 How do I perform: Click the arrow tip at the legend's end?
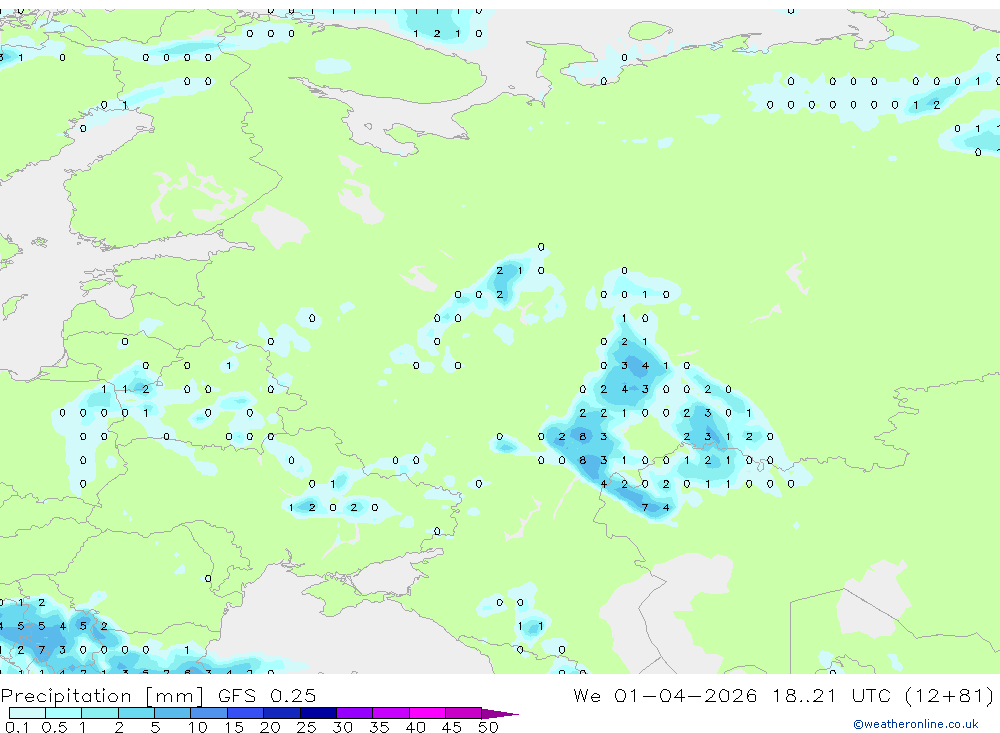501,714
